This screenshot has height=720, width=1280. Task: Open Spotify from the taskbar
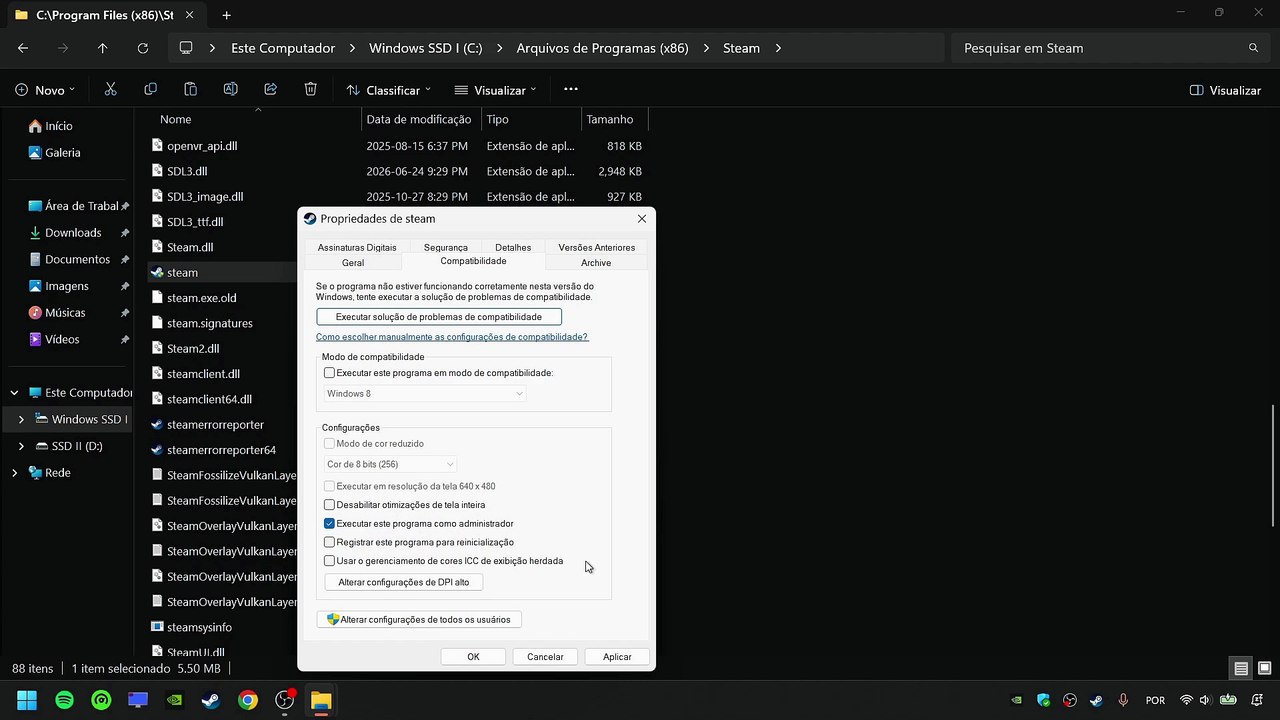[64, 700]
